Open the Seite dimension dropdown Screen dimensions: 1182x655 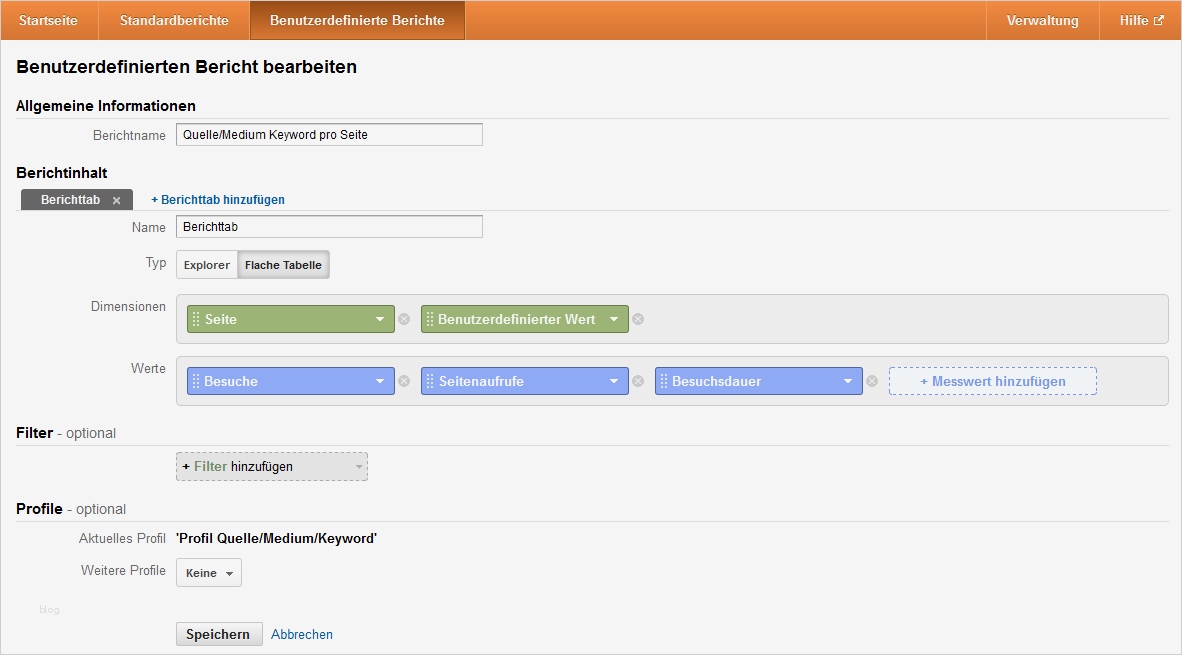click(x=378, y=318)
